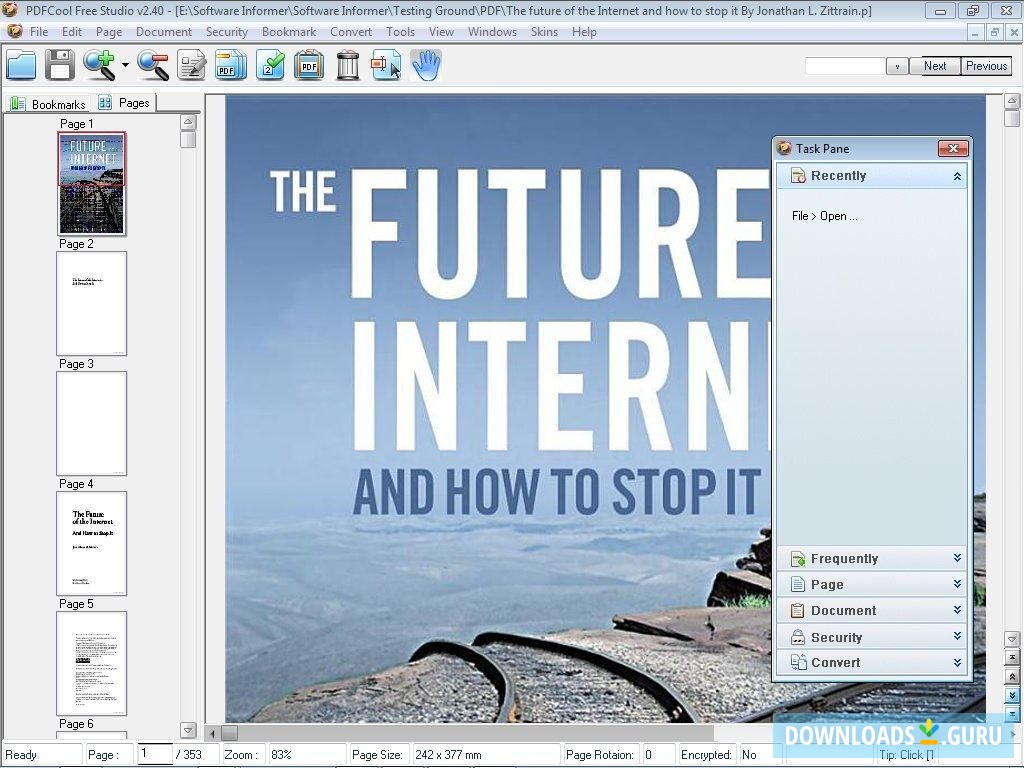Click document view scroll up arrow
Image resolution: width=1024 pixels, height=768 pixels.
[1012, 101]
